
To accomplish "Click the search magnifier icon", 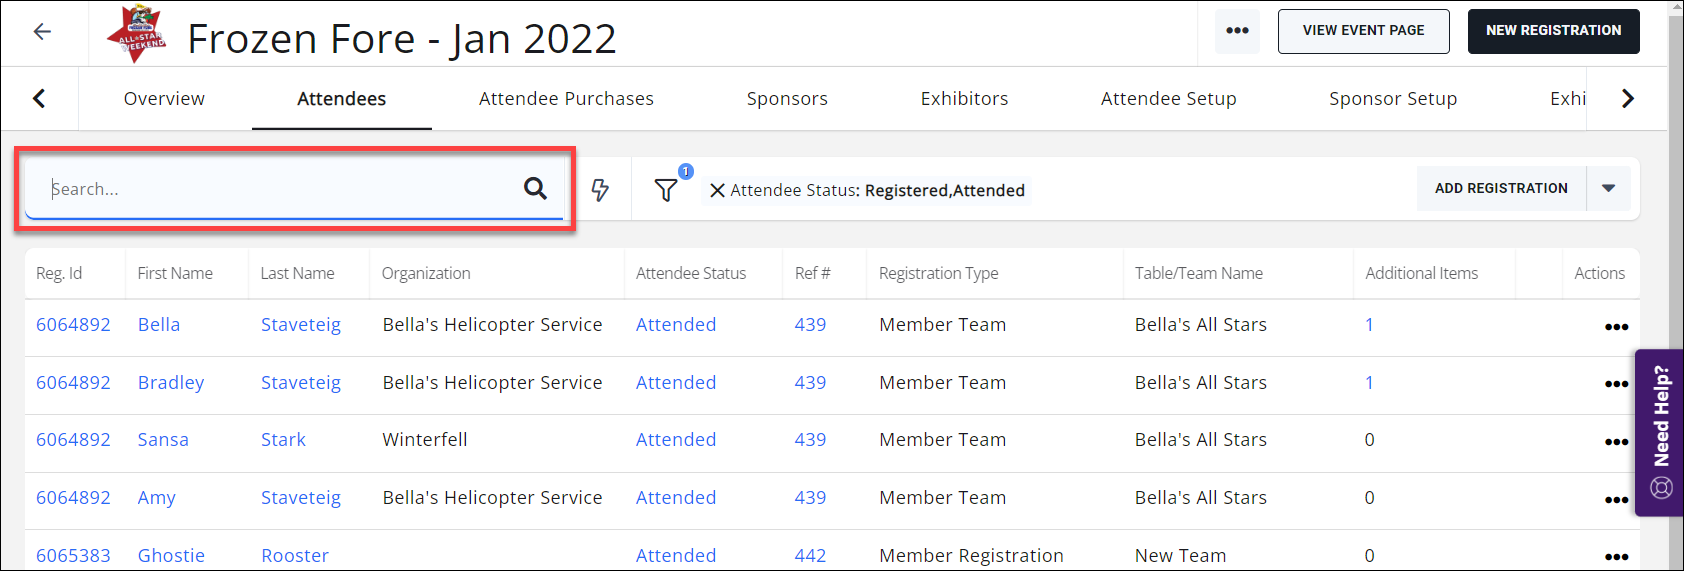I will click(535, 188).
